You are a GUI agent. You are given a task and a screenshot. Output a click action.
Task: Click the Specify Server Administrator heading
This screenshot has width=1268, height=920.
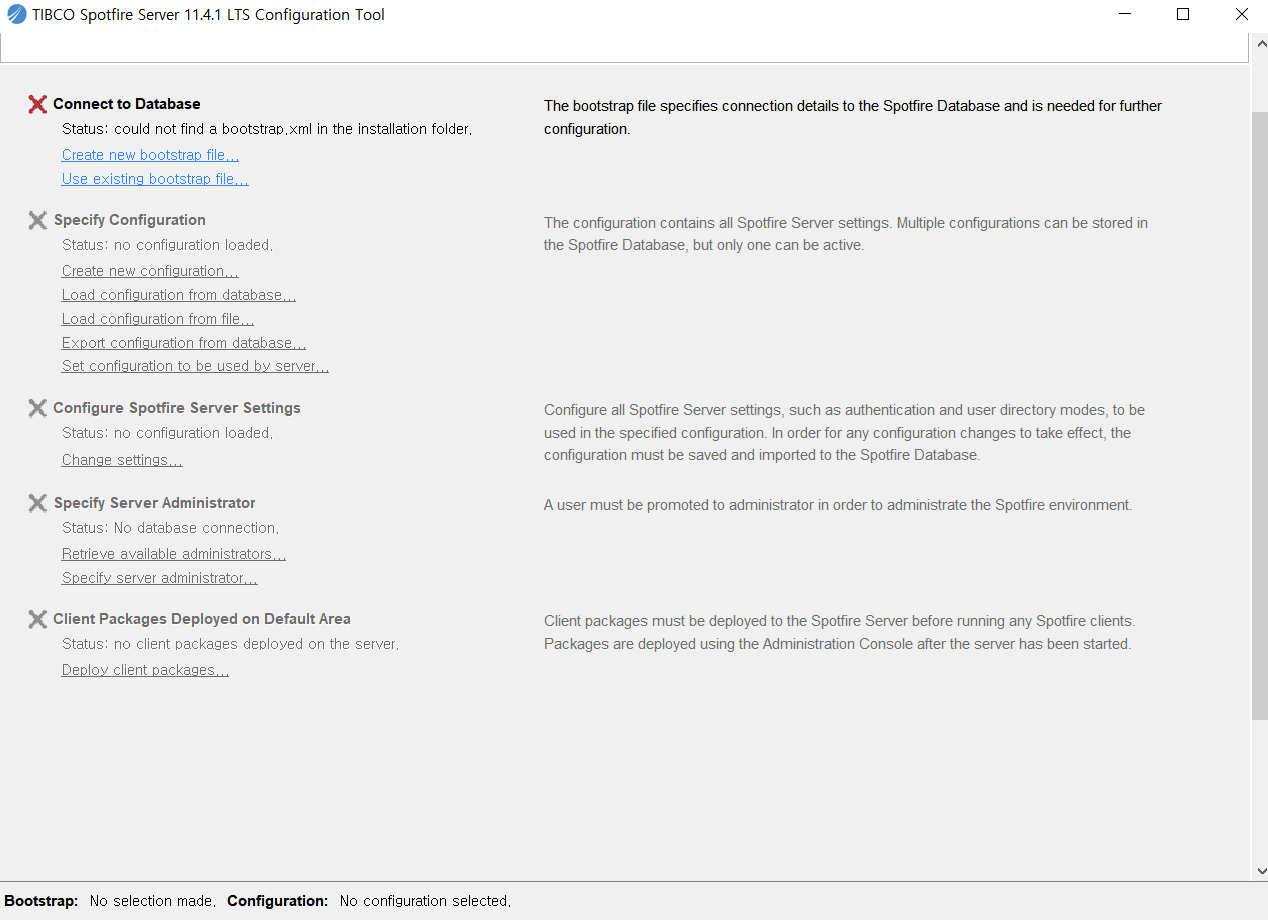[x=155, y=503]
